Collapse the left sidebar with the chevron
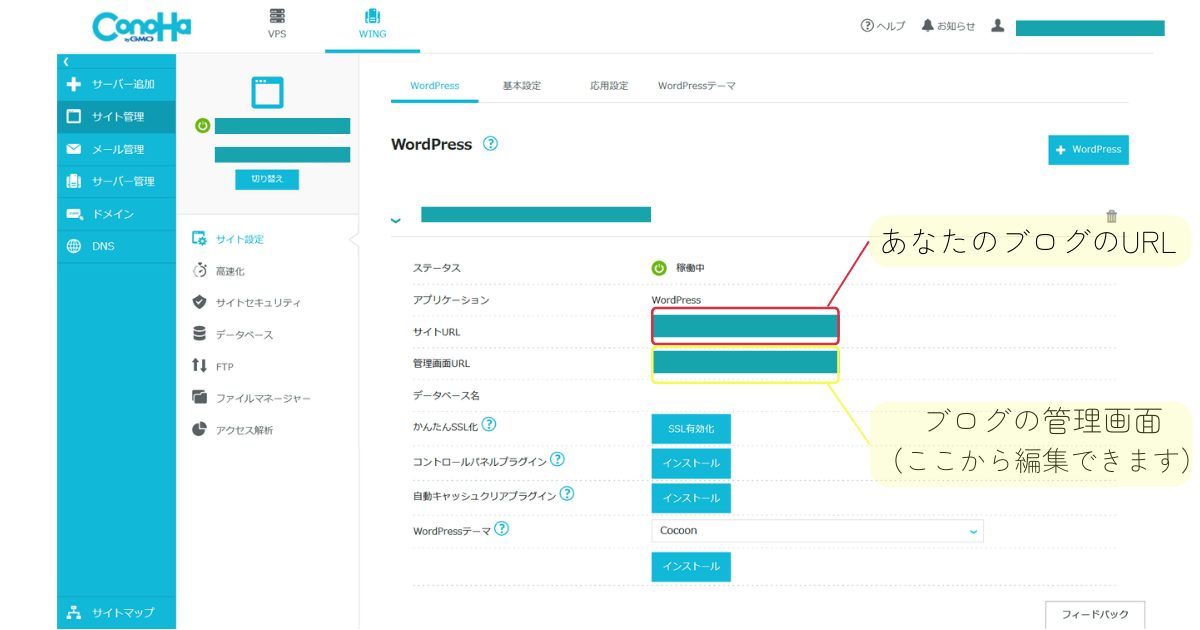Image resolution: width=1200 pixels, height=630 pixels. click(66, 62)
